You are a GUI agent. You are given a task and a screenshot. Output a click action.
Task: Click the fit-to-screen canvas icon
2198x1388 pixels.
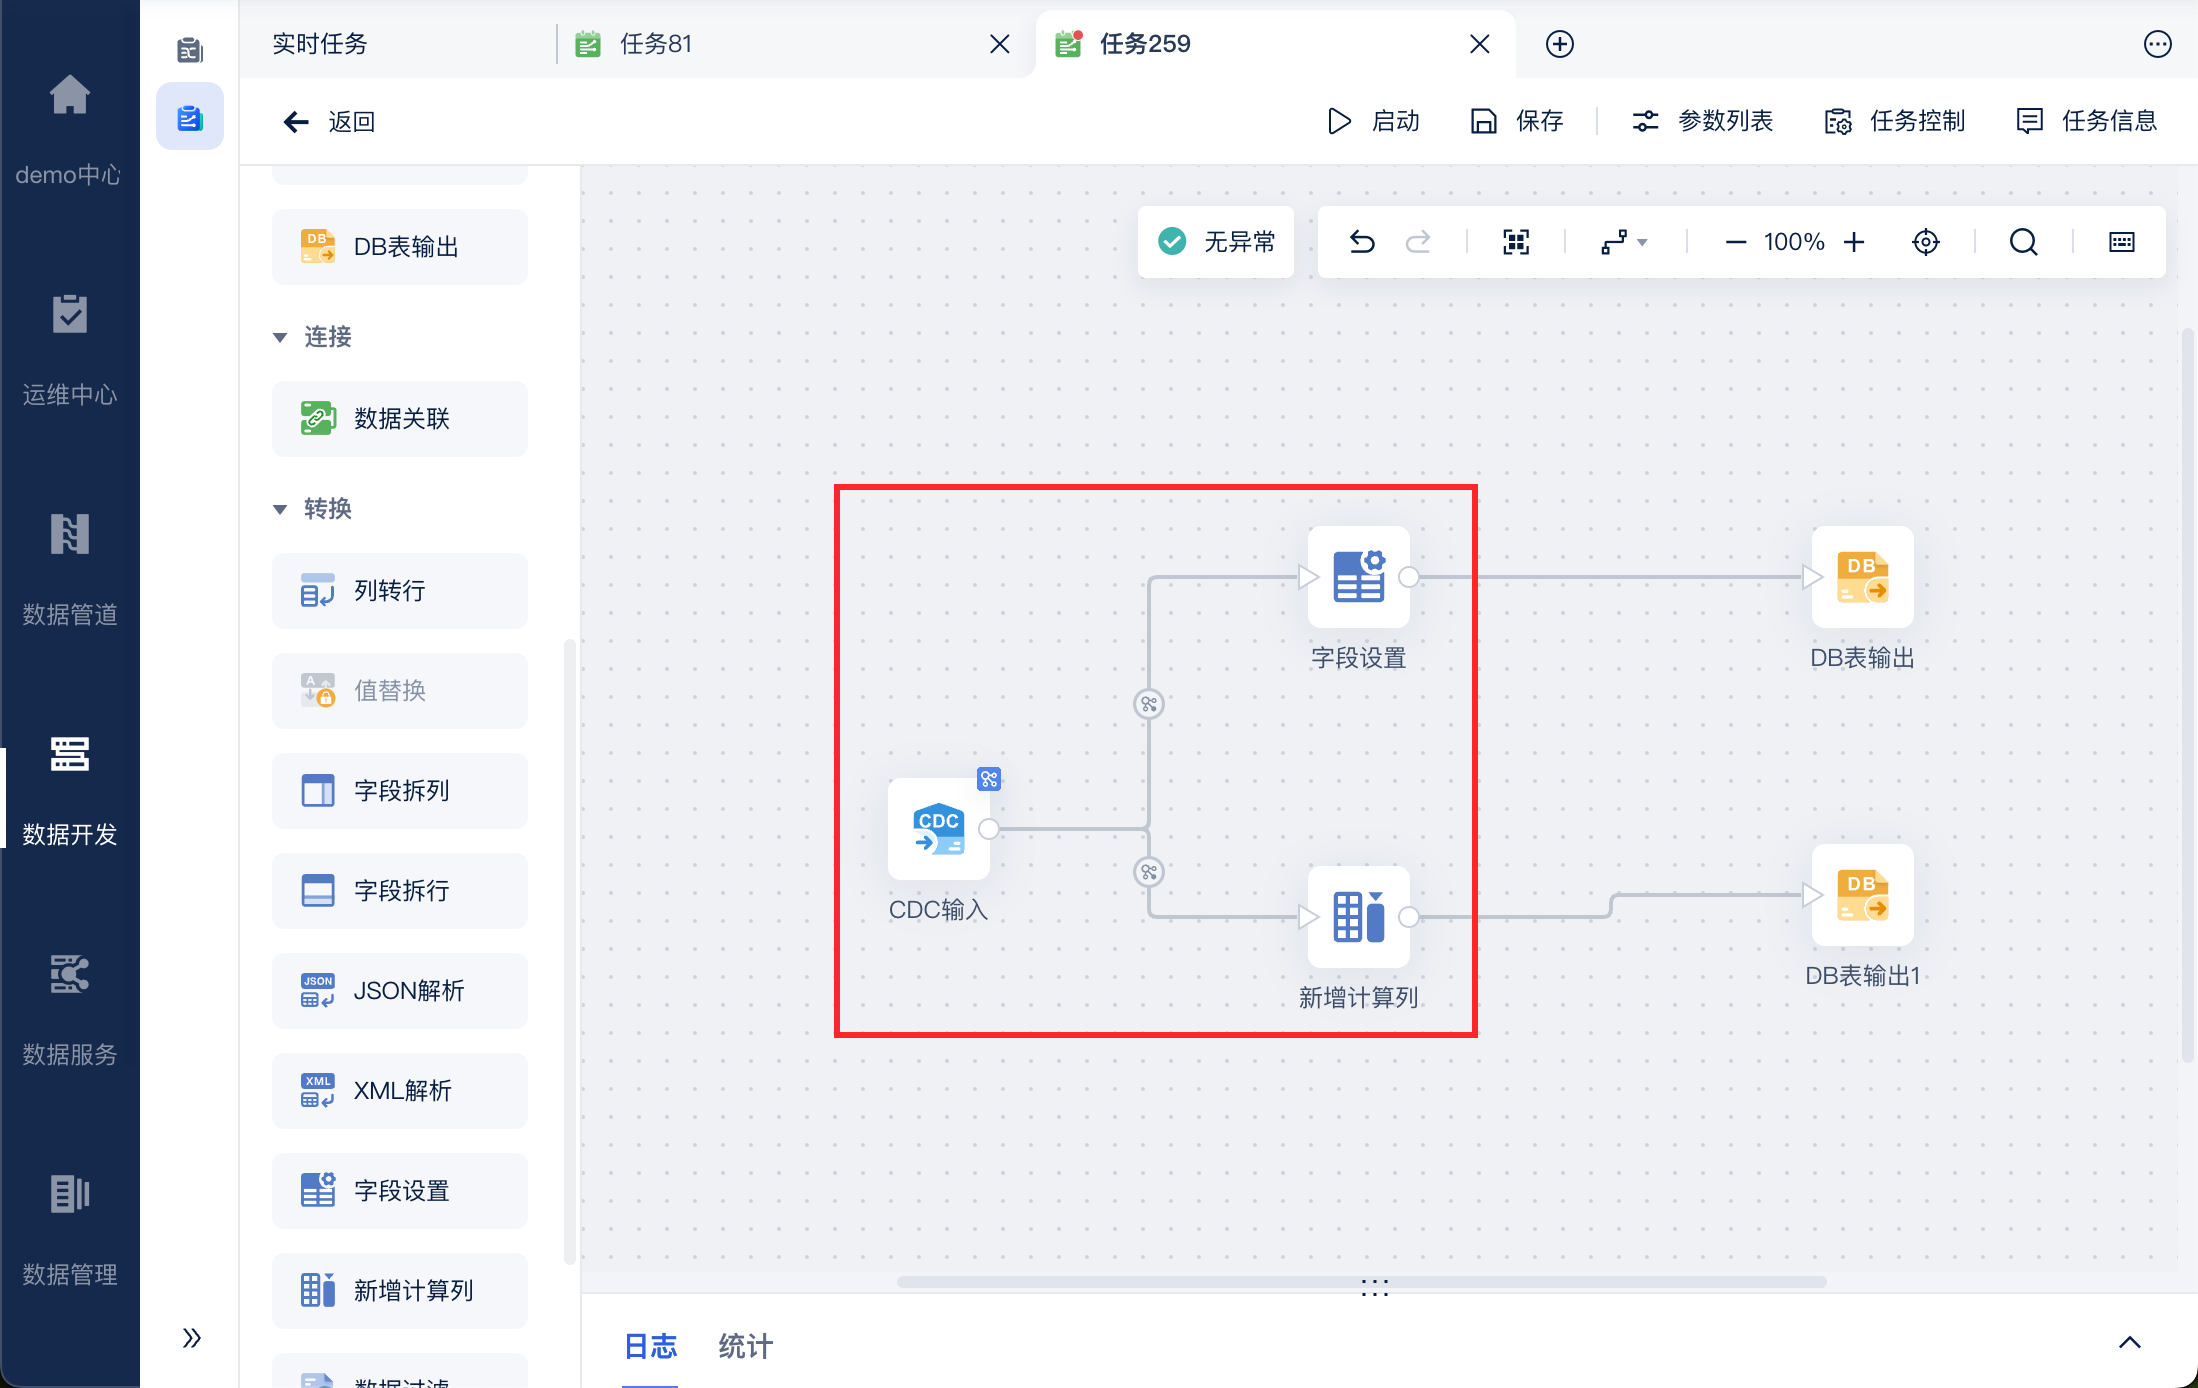point(1516,242)
